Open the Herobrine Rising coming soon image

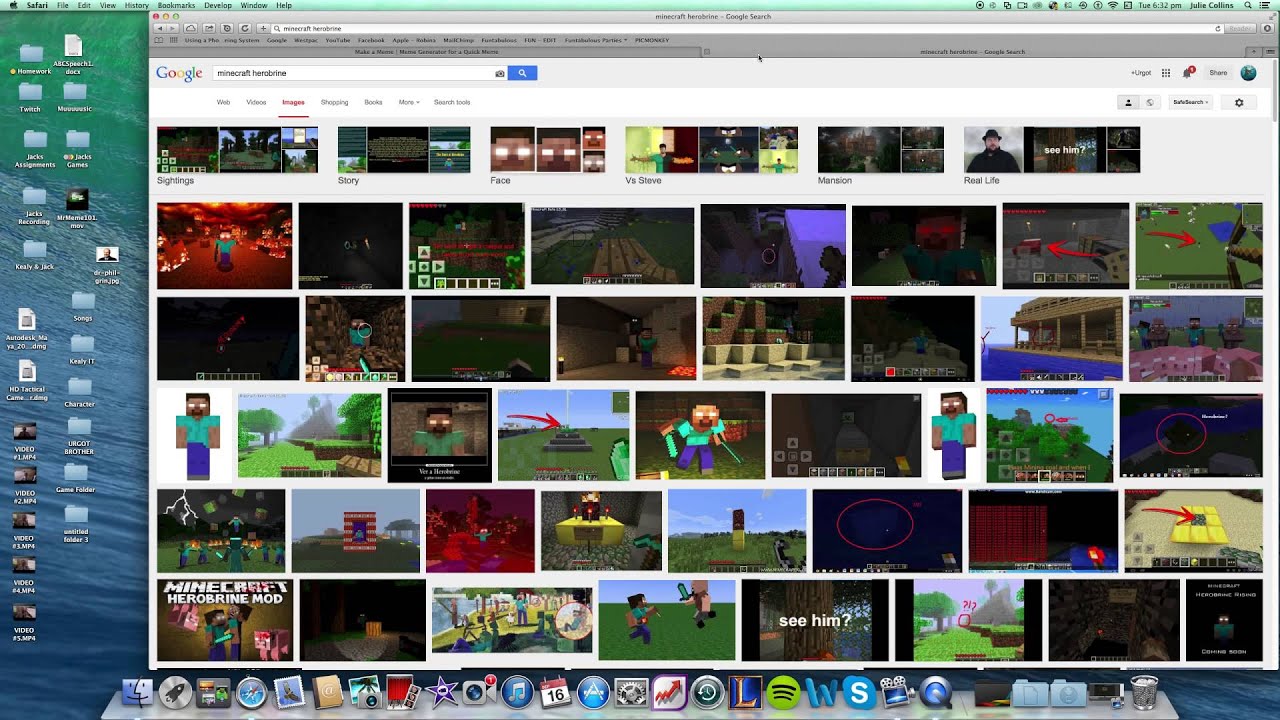(1223, 620)
